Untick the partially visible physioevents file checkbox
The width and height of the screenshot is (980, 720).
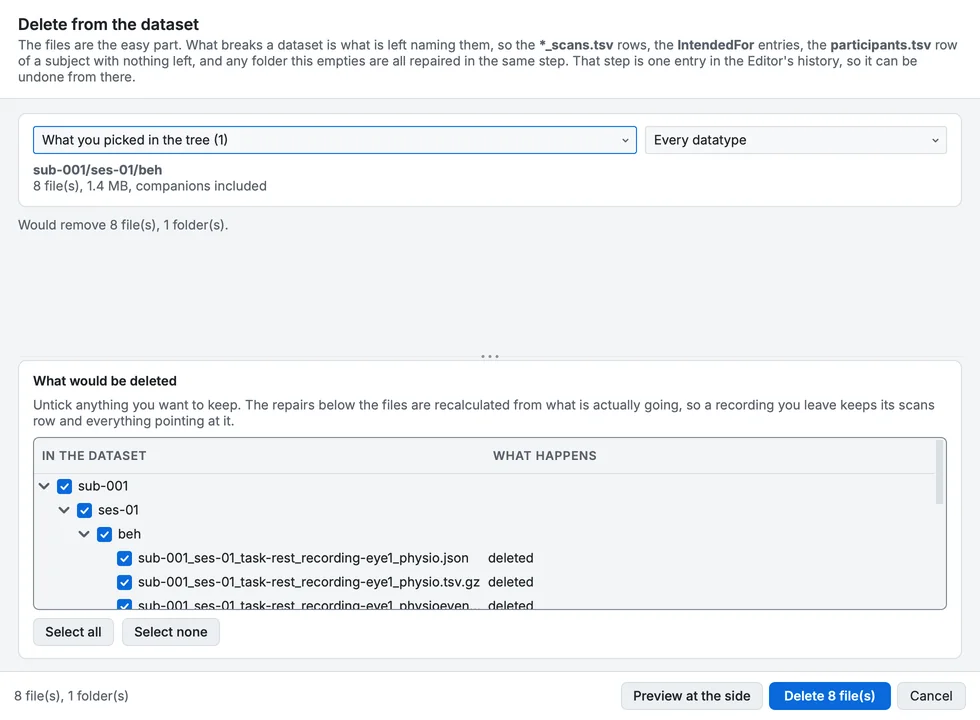point(124,604)
